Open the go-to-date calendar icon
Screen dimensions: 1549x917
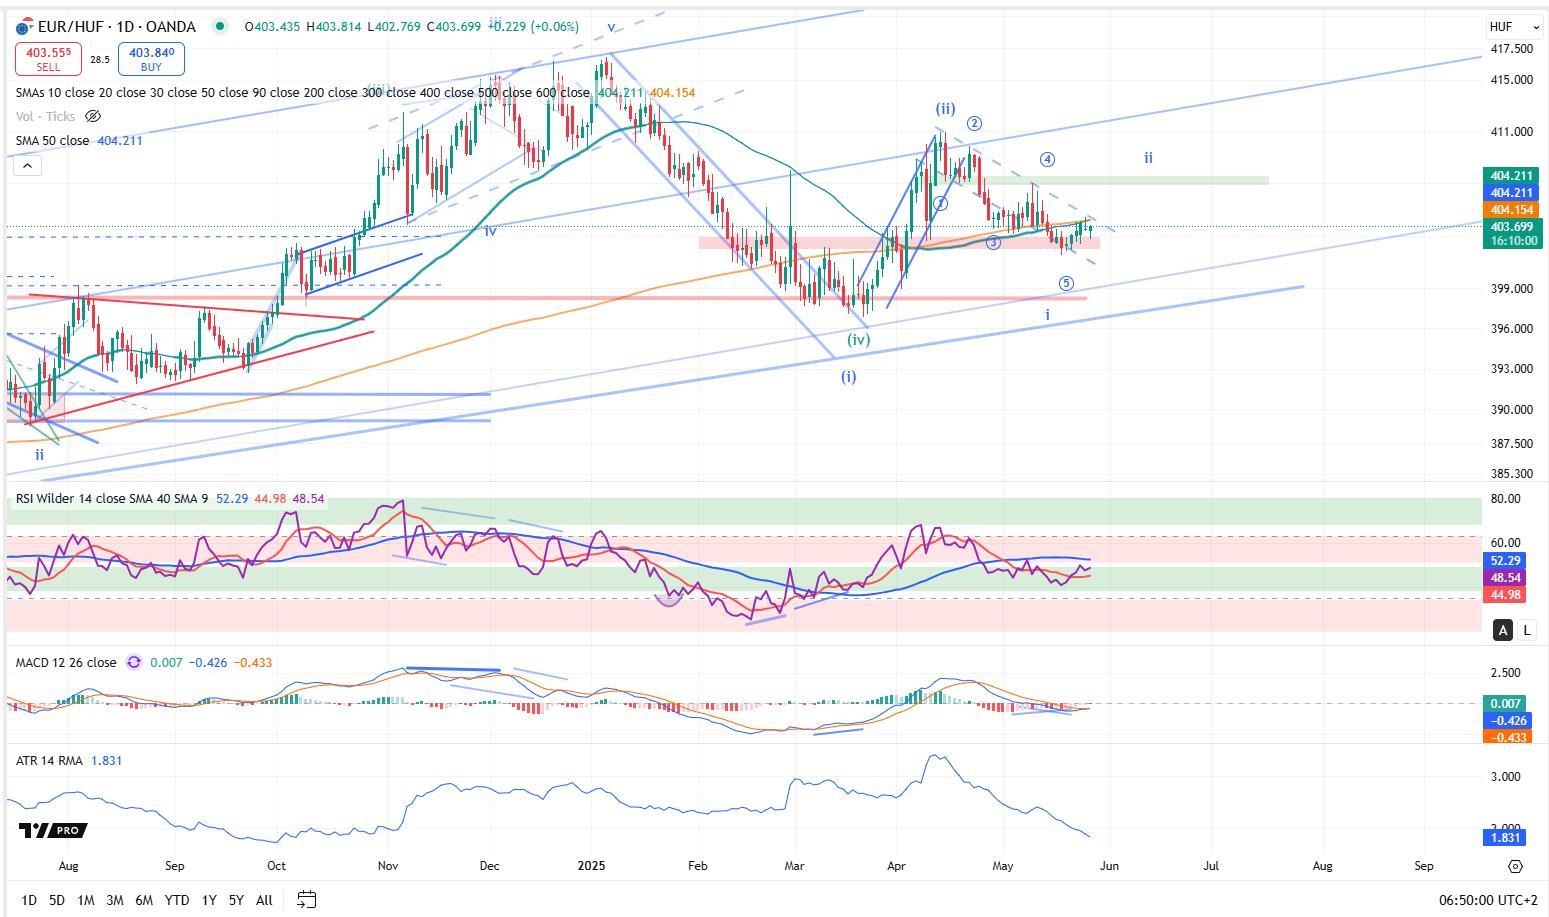click(x=307, y=900)
